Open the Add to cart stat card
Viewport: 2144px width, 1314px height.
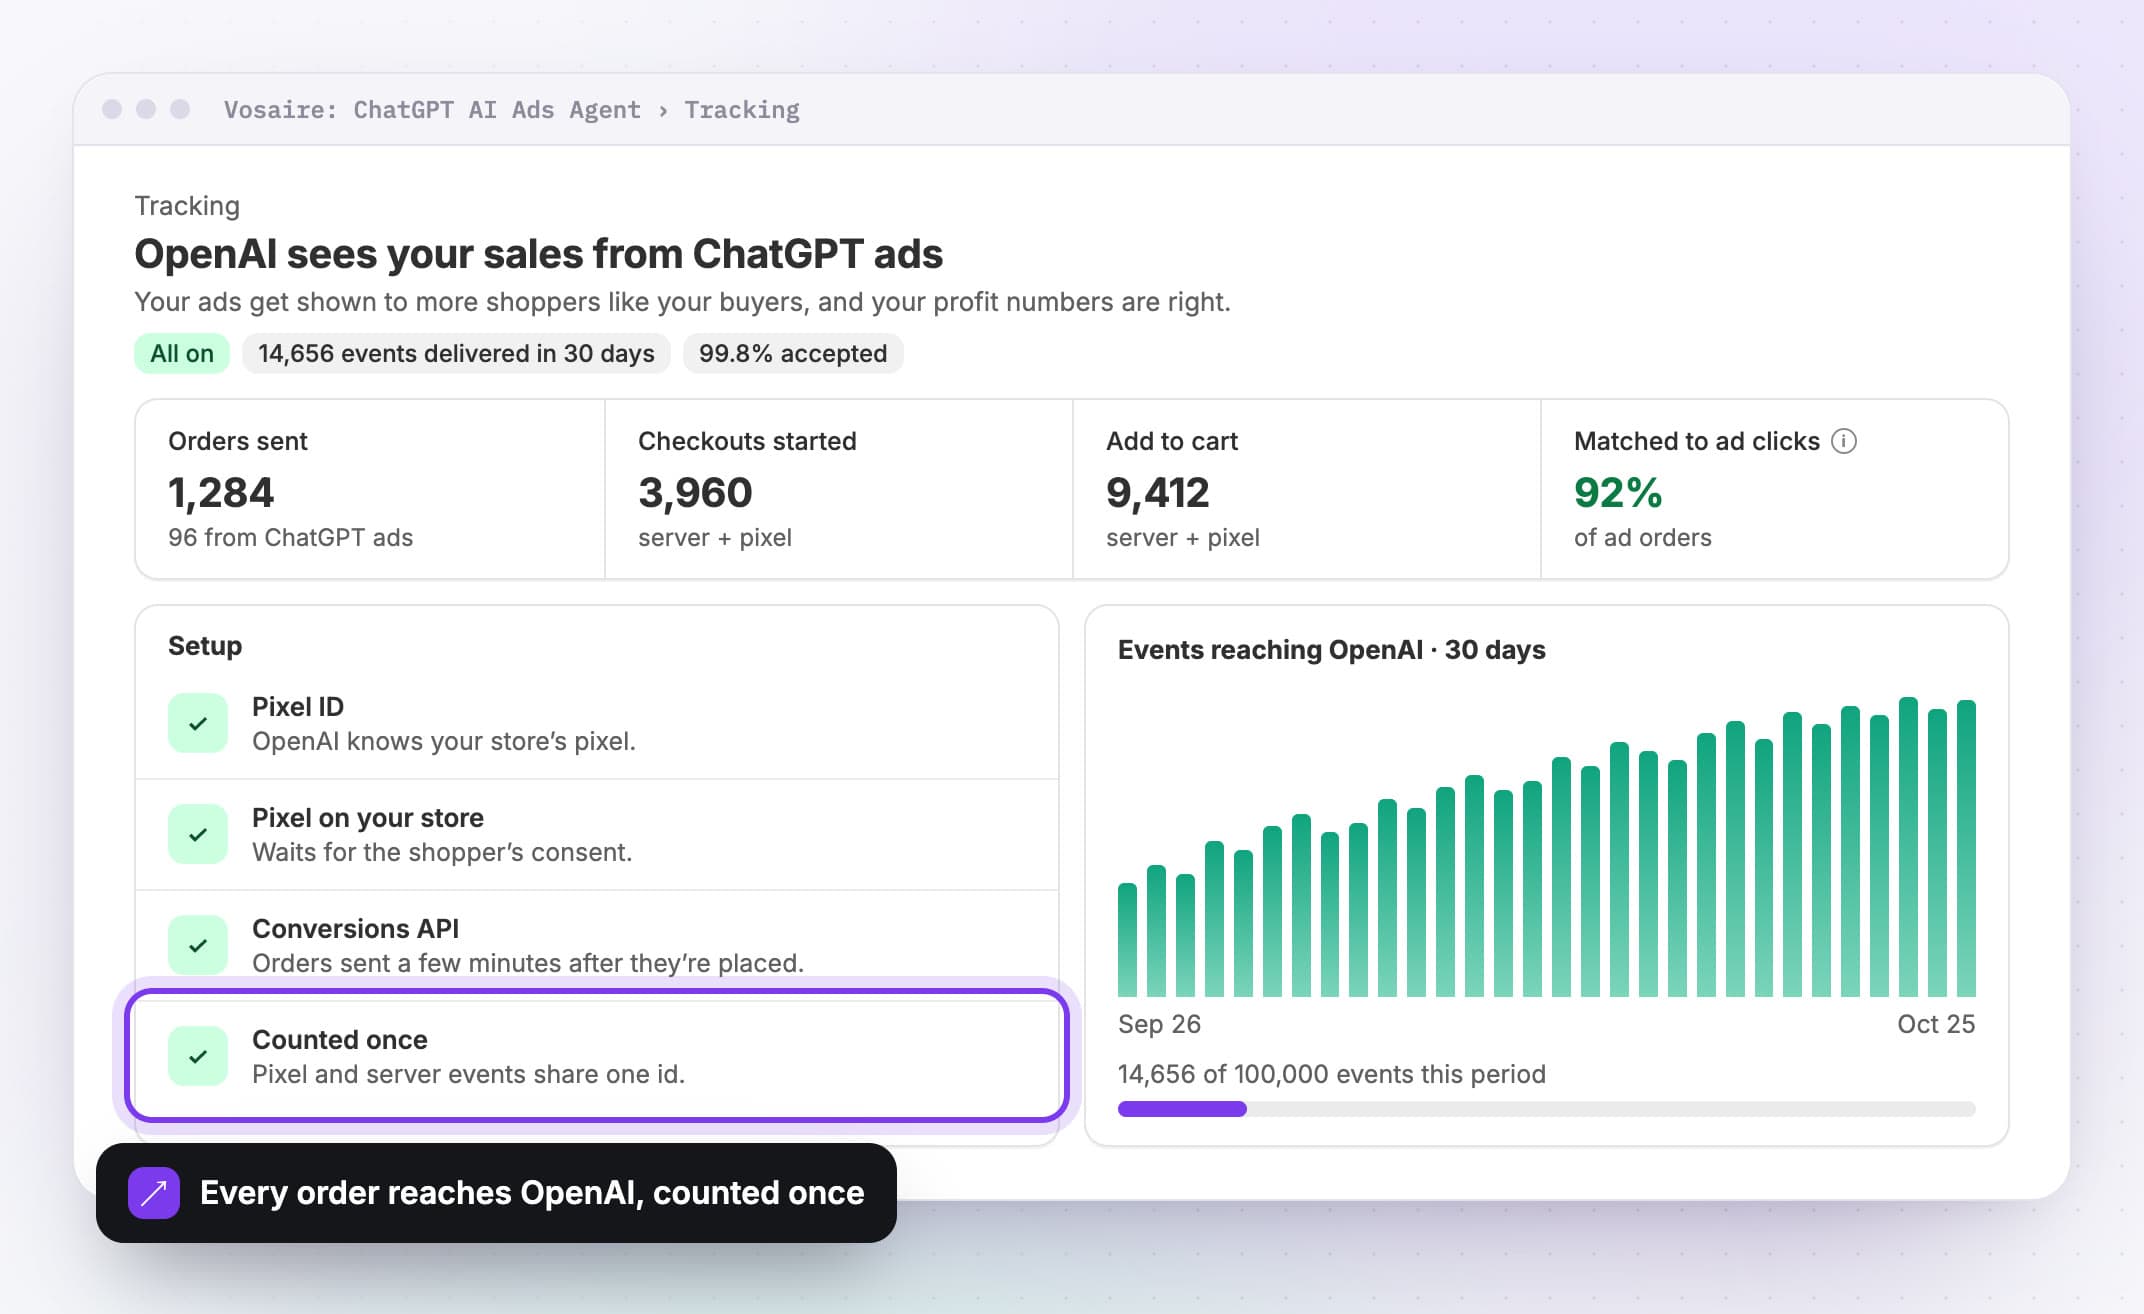pos(1307,489)
